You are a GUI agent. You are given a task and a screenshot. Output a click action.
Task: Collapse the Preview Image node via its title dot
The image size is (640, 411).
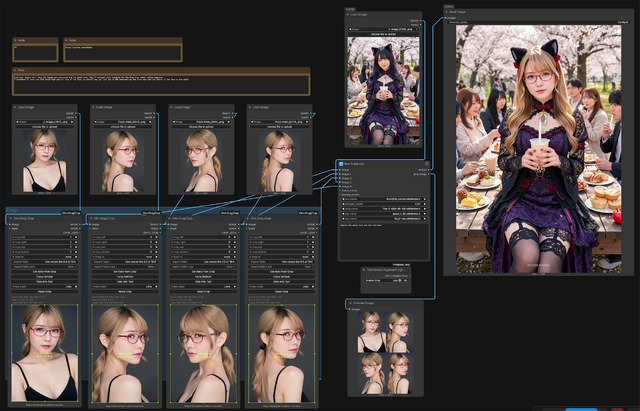coord(350,303)
